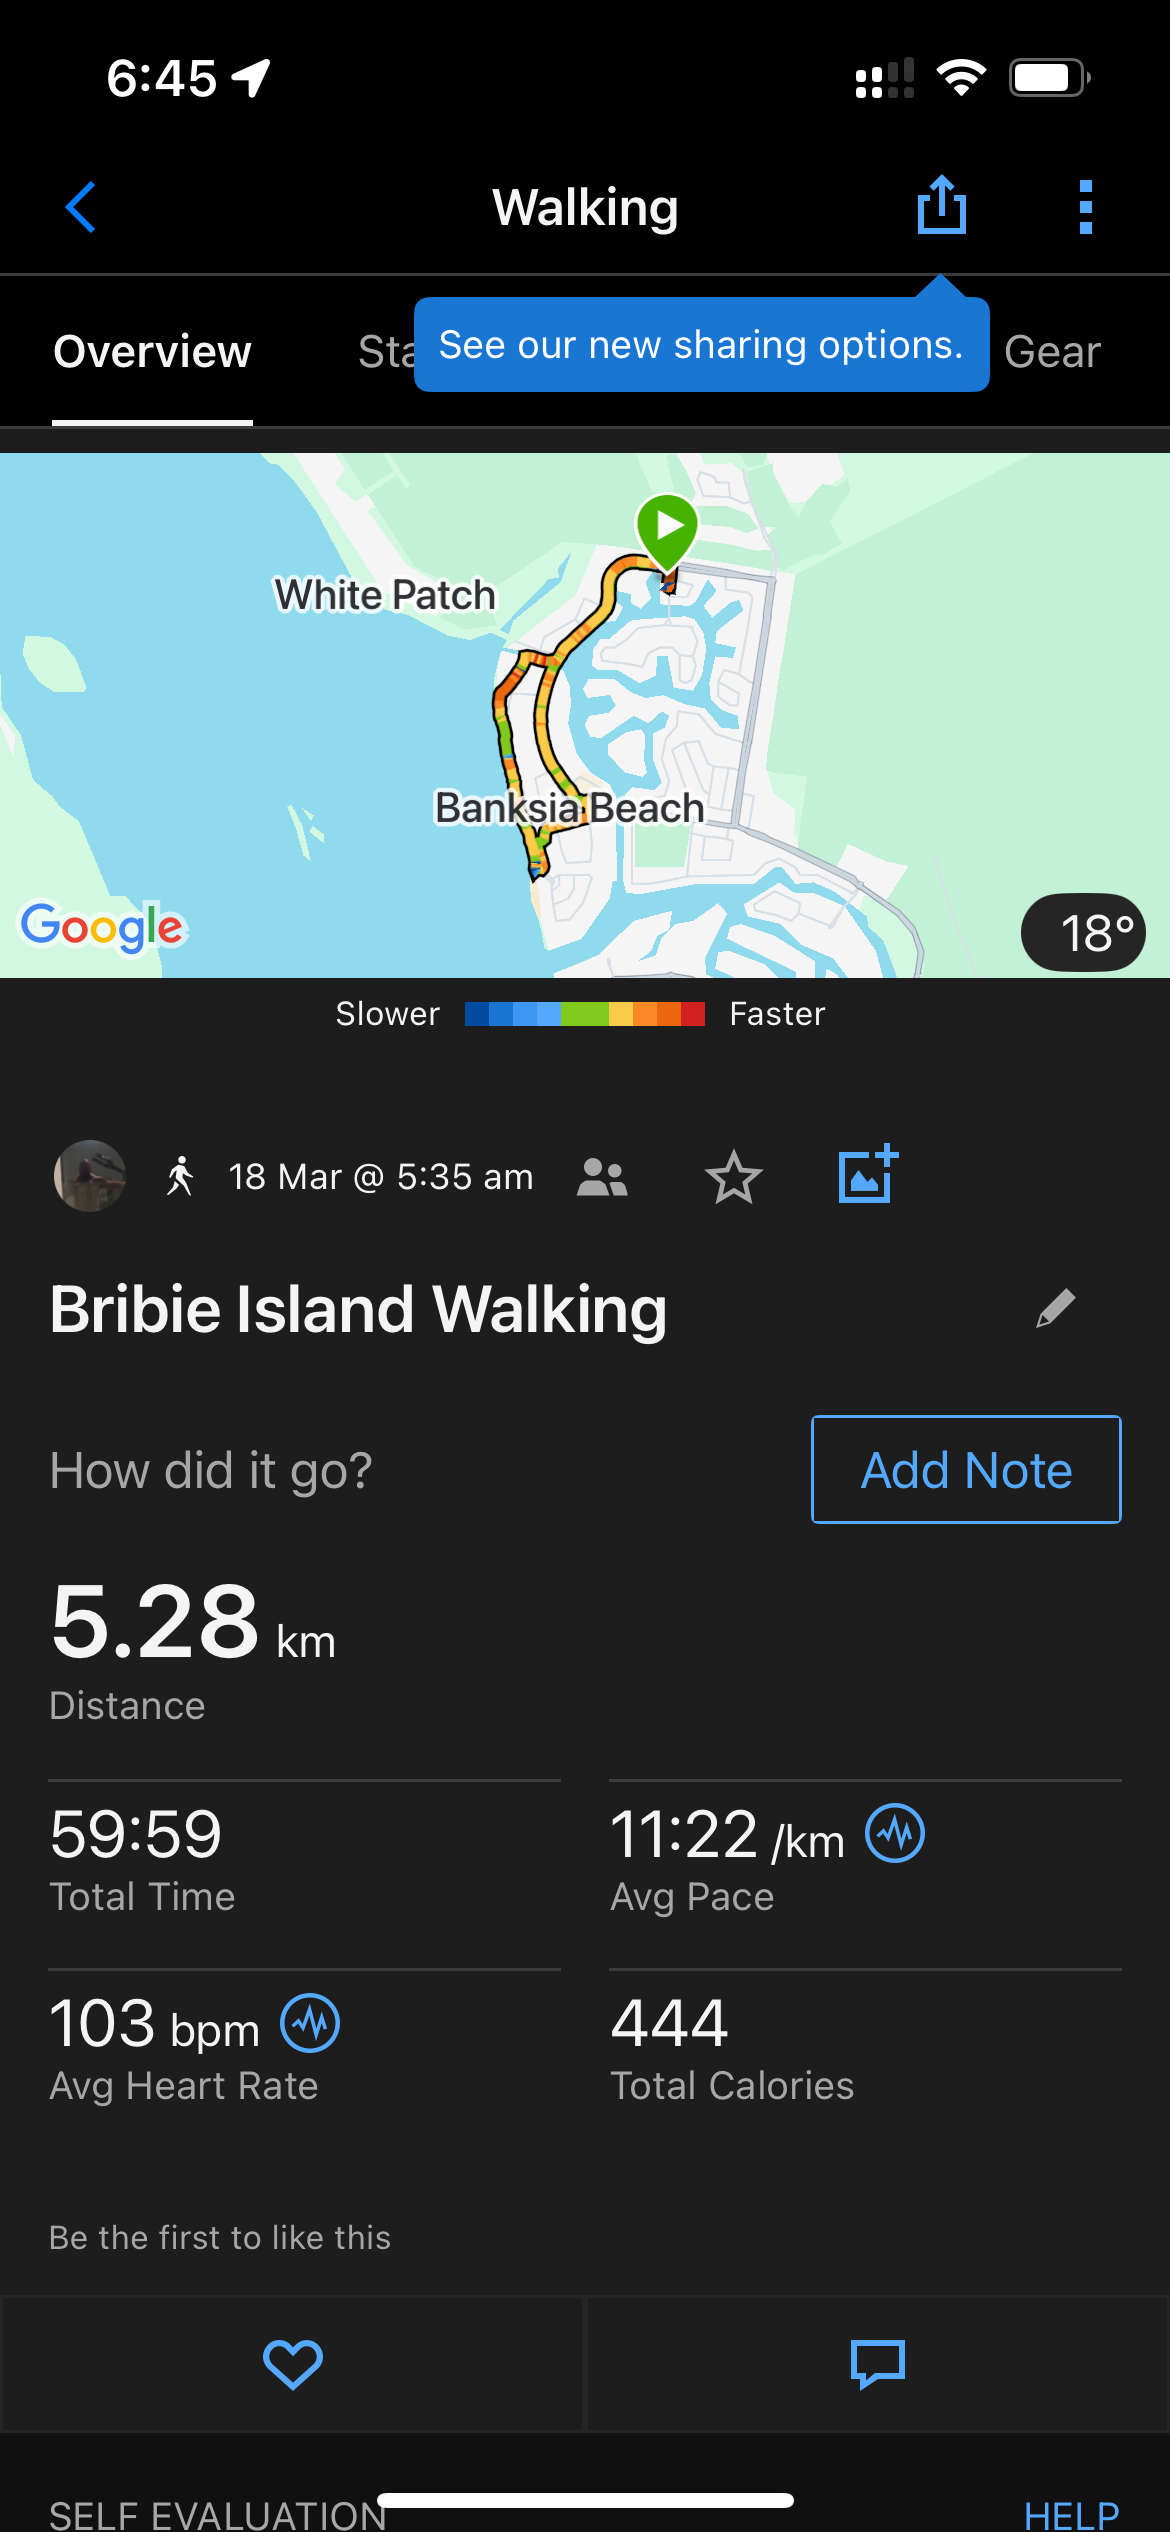Open the HELP link
The width and height of the screenshot is (1170, 2532).
click(x=1071, y=2514)
